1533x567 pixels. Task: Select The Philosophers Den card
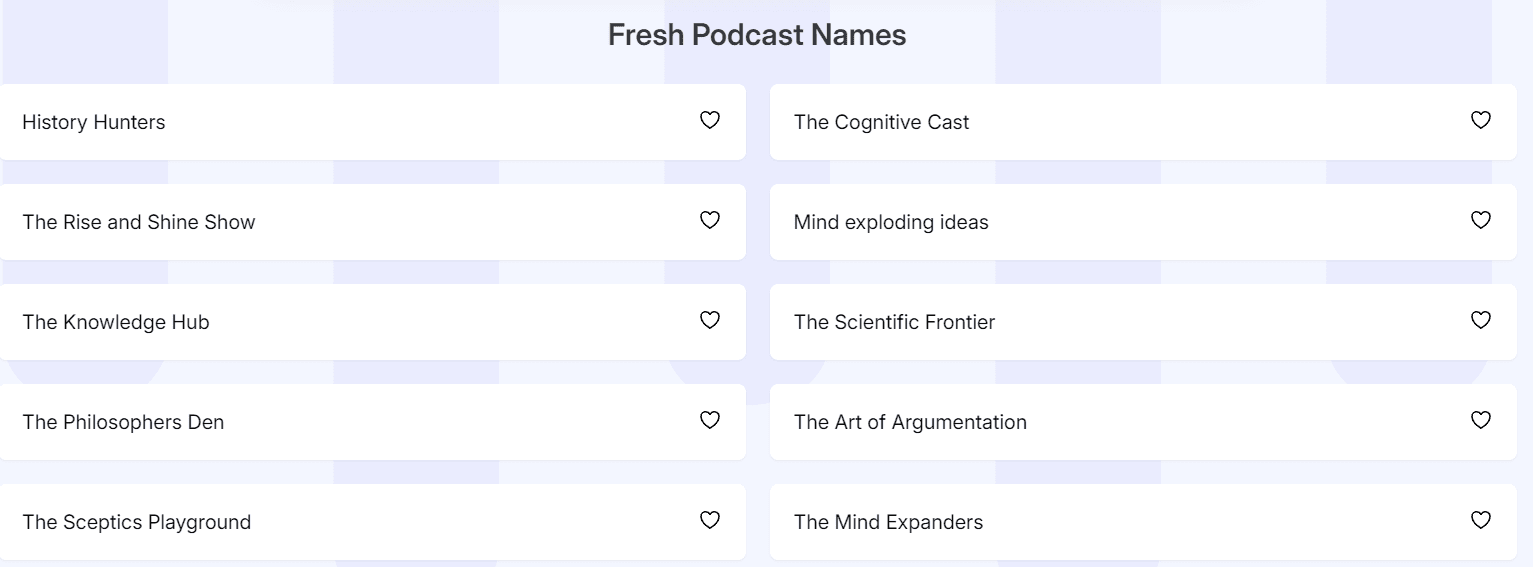372,422
